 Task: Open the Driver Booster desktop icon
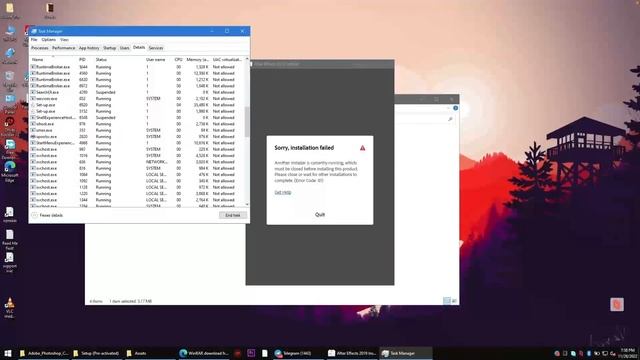[10, 127]
